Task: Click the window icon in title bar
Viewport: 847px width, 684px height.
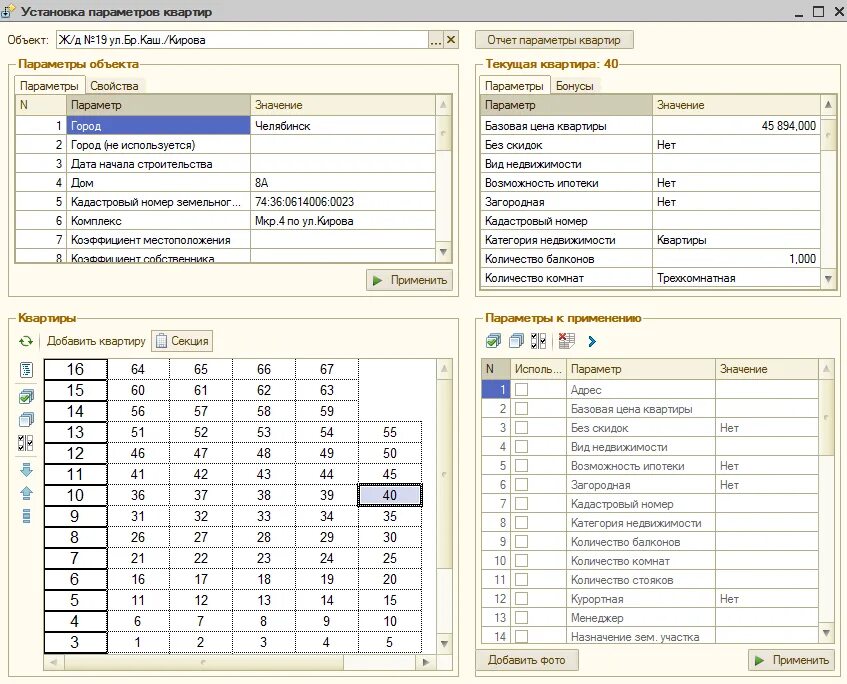Action: point(7,11)
